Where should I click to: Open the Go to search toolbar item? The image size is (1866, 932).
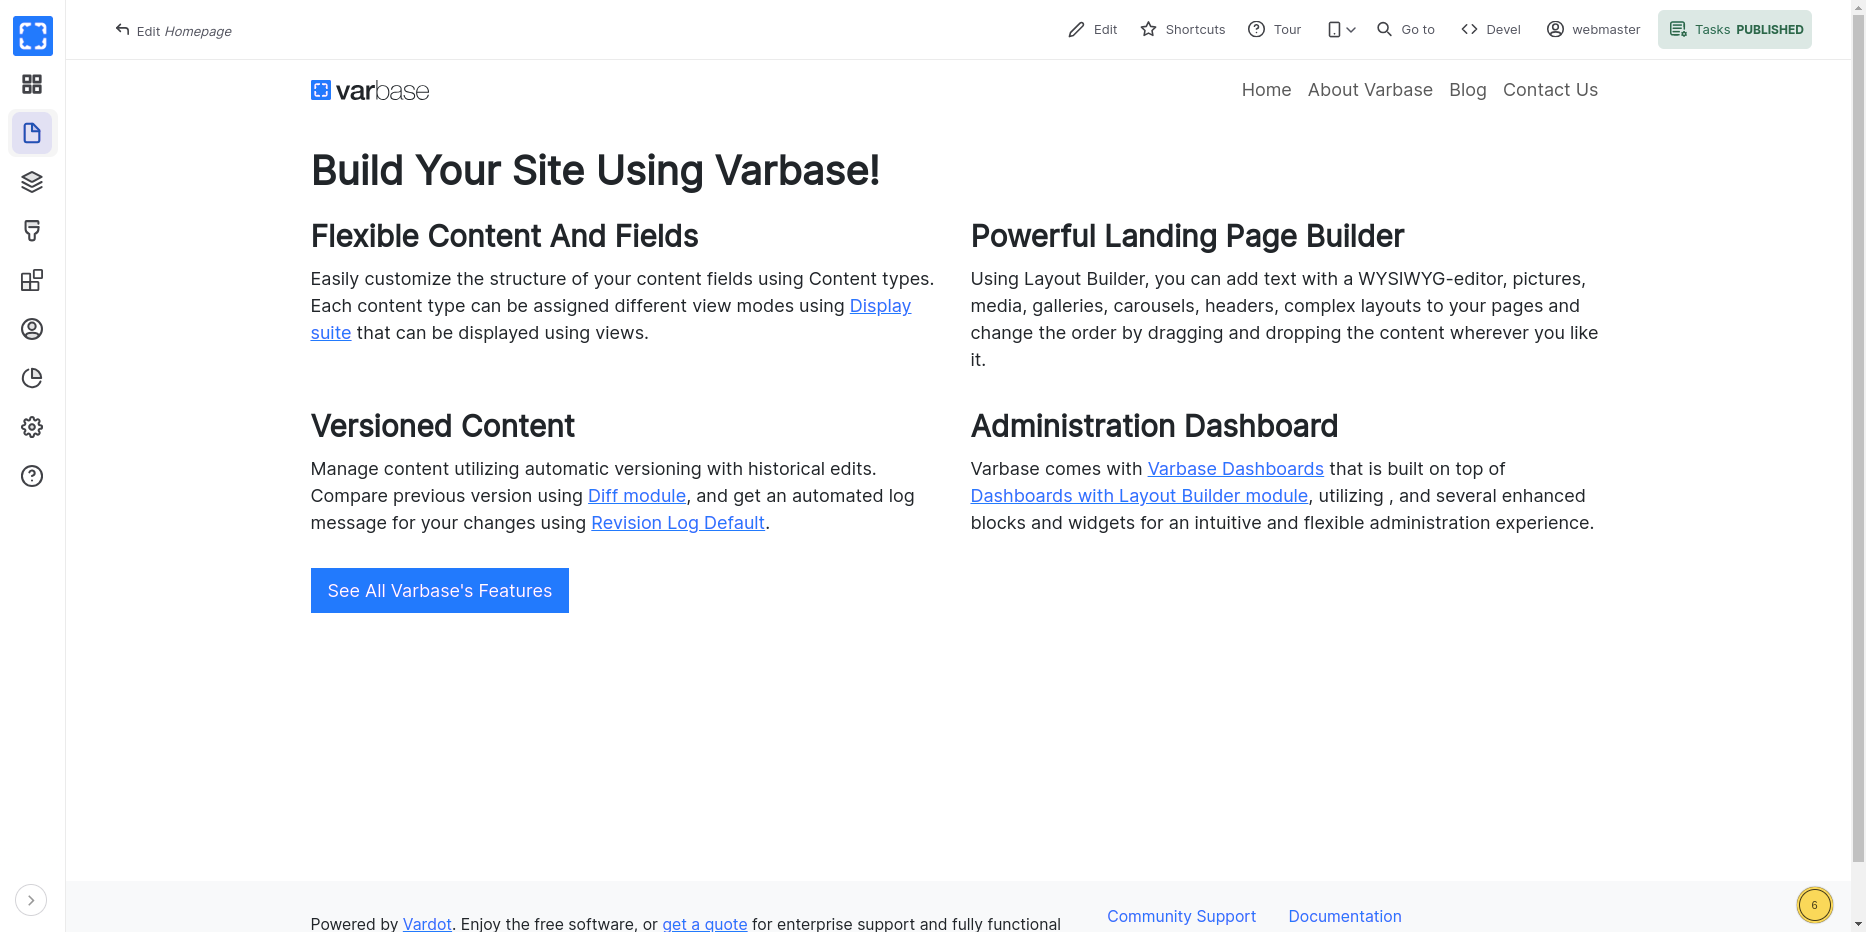click(x=1406, y=30)
